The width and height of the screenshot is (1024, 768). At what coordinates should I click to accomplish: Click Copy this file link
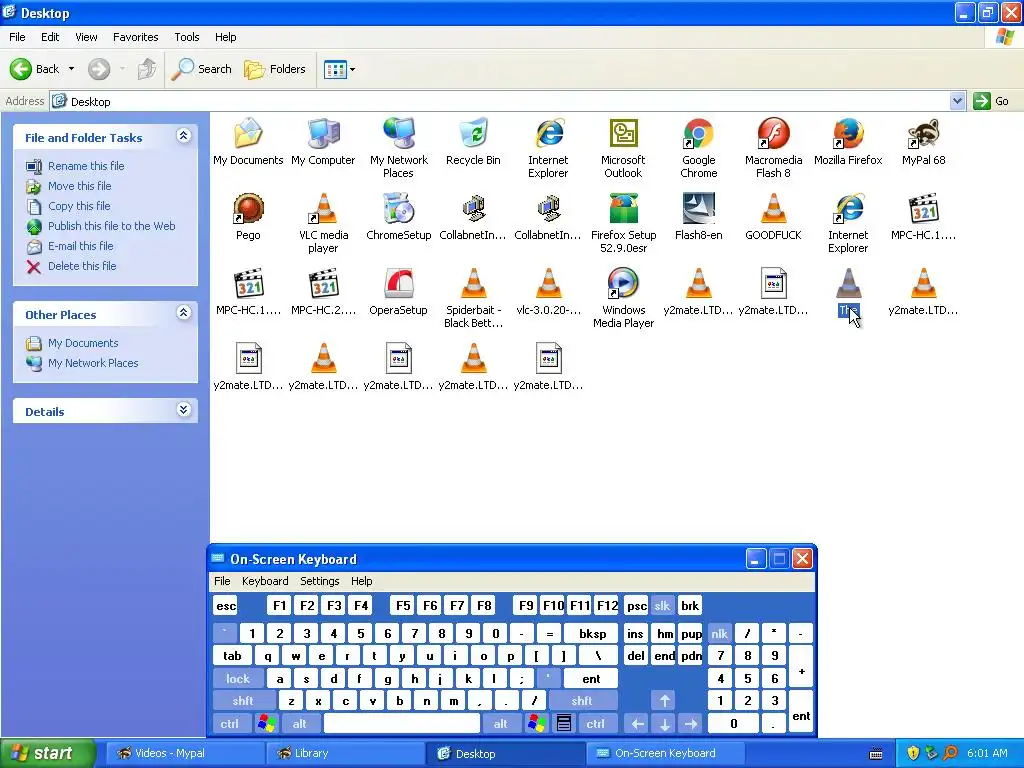[x=79, y=206]
